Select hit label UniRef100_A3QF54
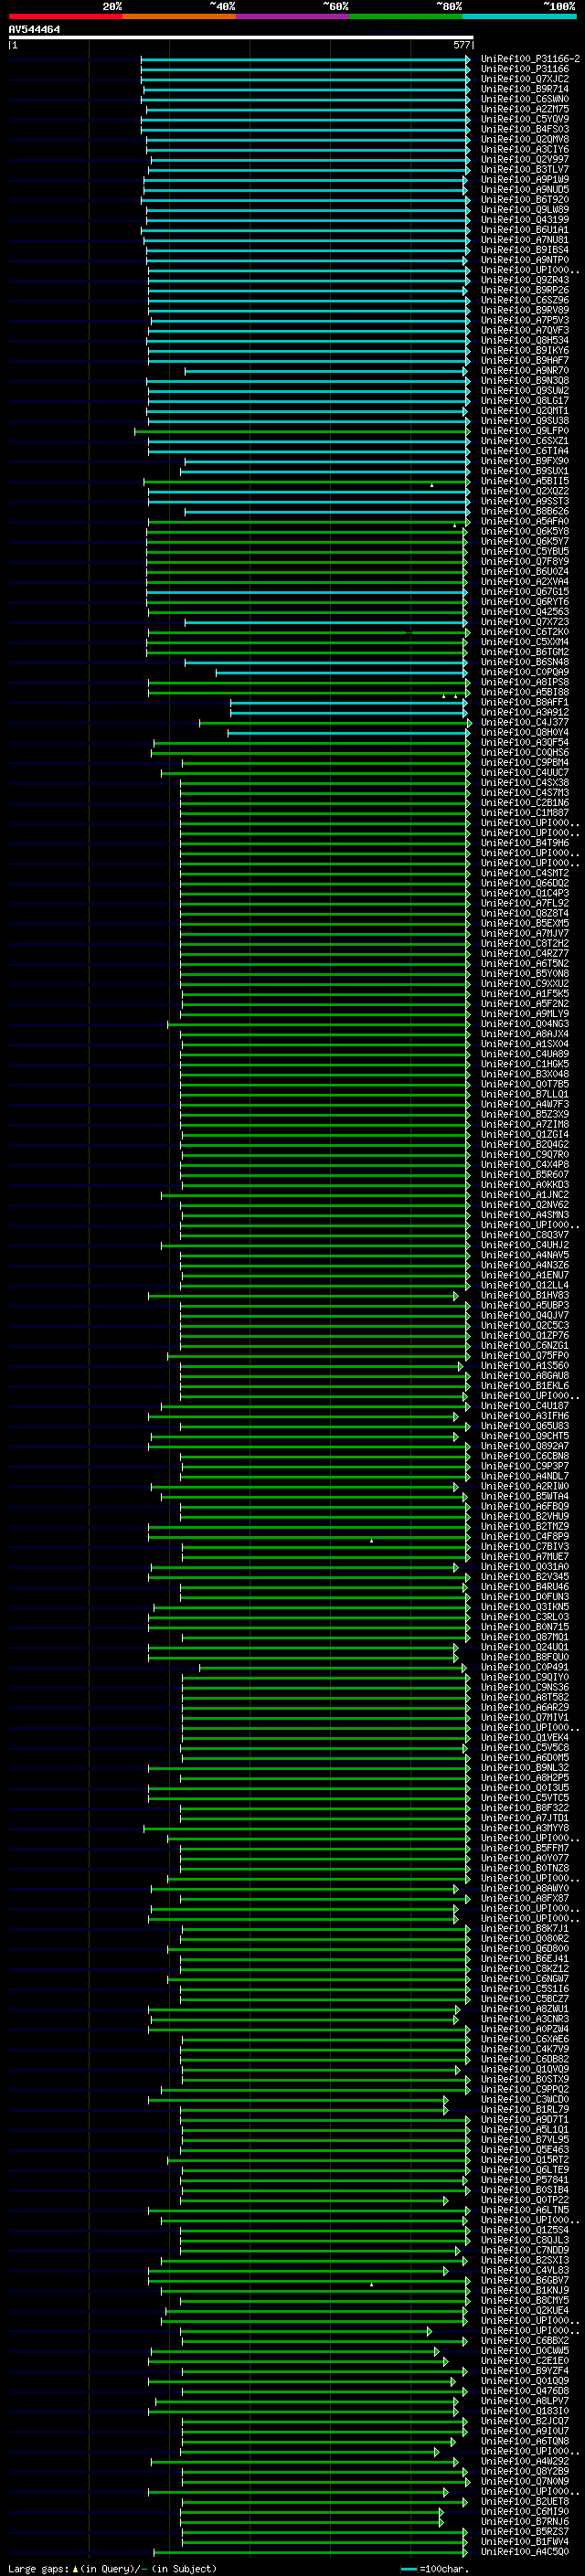The image size is (585, 2576). click(x=524, y=742)
